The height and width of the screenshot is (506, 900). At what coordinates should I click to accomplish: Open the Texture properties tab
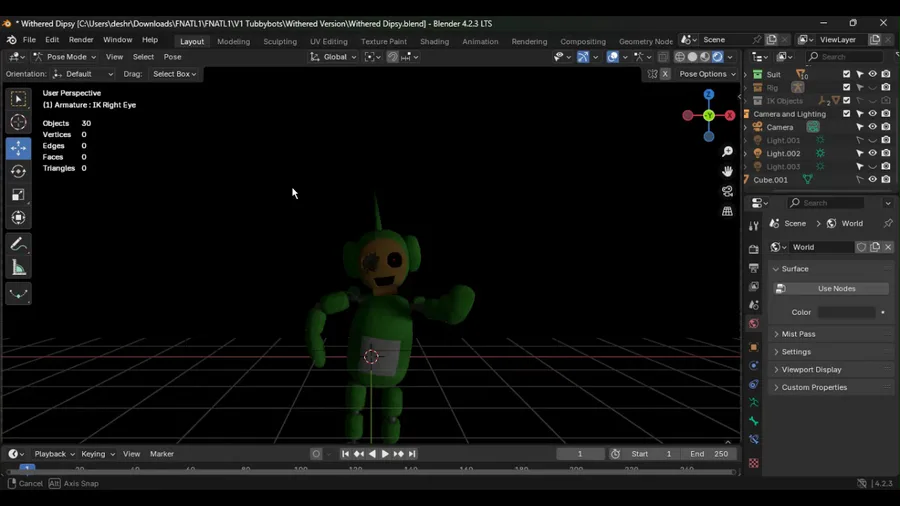point(754,463)
